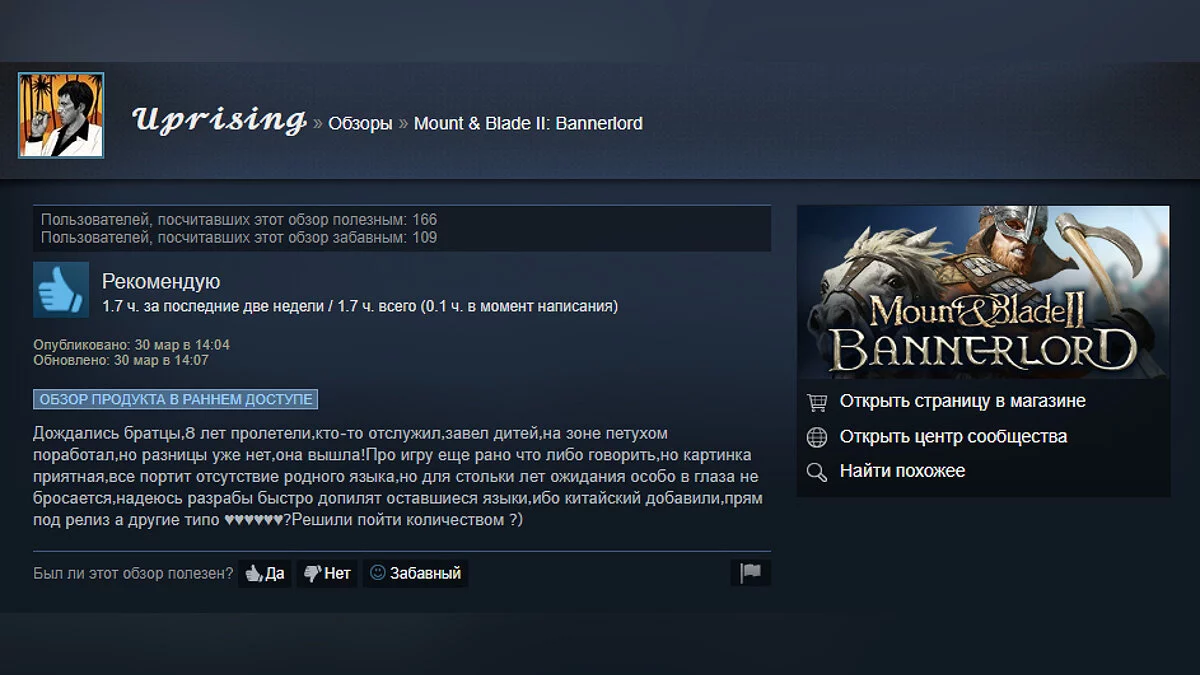
Task: Open Mount & Blade II: Bannerlord breadcrumb
Action: tap(528, 124)
